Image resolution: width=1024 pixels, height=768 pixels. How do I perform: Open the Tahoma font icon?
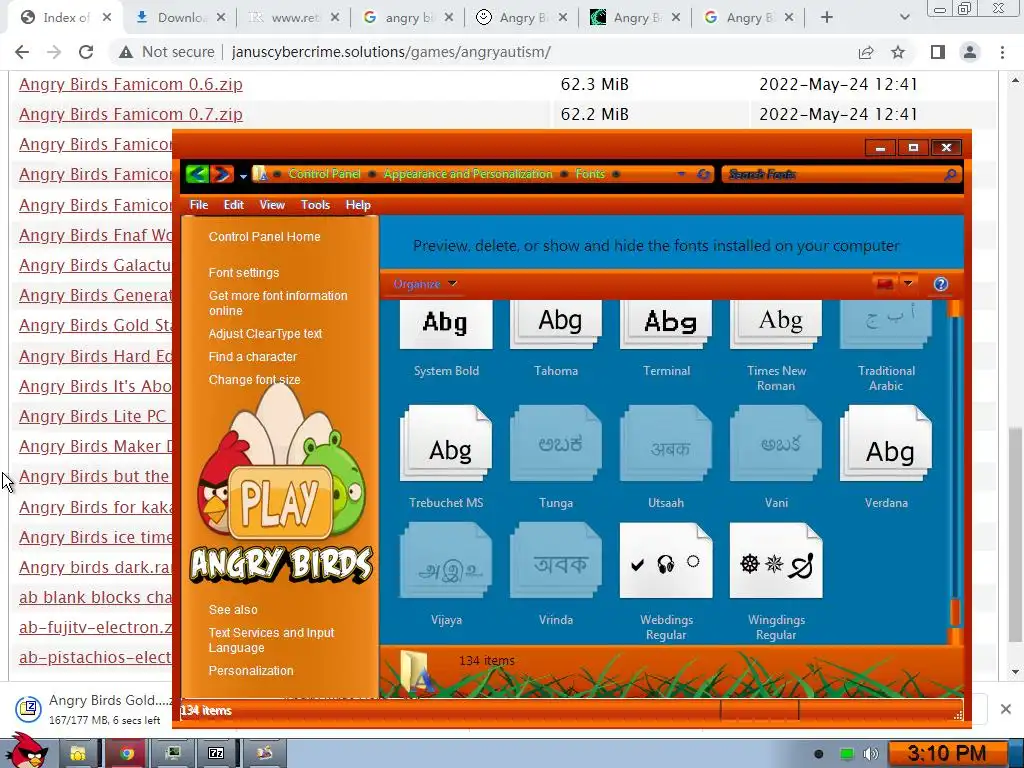(x=556, y=325)
